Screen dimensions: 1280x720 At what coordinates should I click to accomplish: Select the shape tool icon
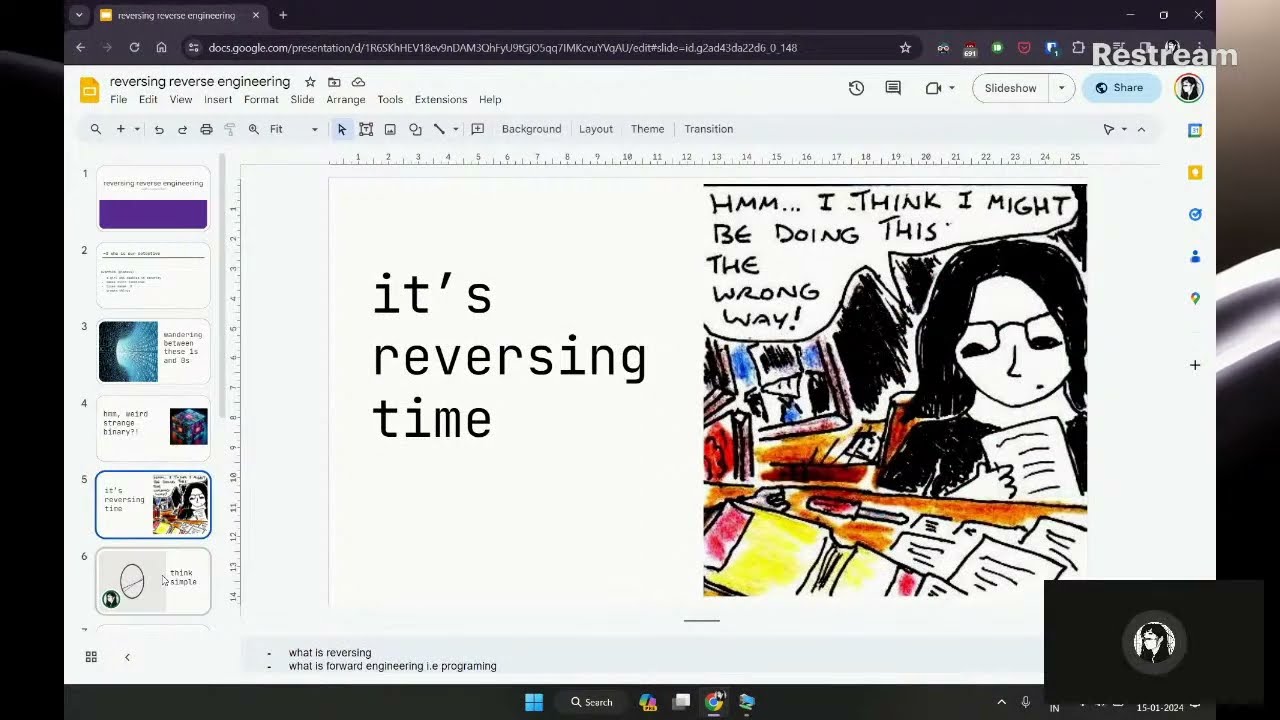tap(415, 129)
